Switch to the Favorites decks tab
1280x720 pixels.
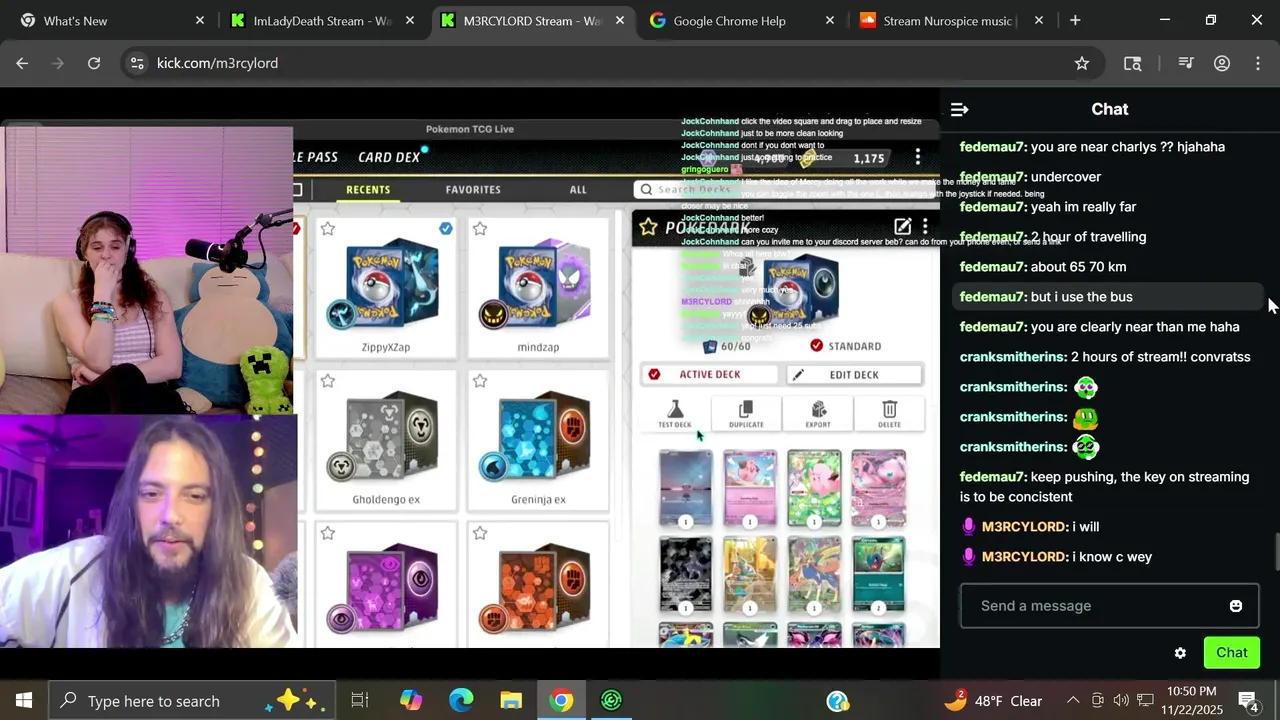coord(473,189)
